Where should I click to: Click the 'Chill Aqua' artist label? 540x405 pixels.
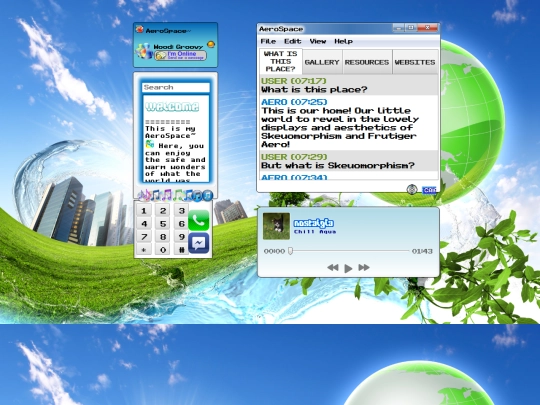[315, 232]
